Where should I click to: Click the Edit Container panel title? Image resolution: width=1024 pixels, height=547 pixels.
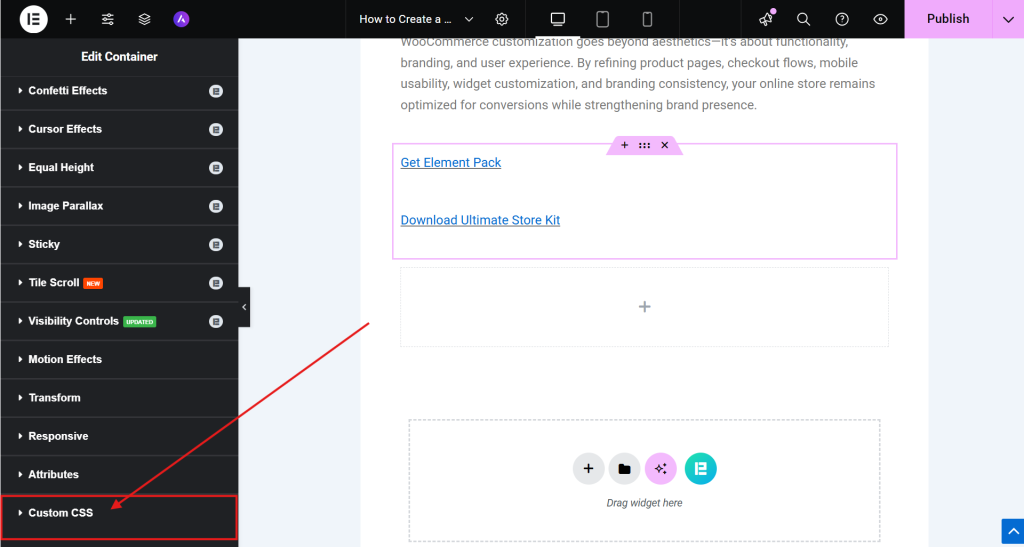pos(119,57)
